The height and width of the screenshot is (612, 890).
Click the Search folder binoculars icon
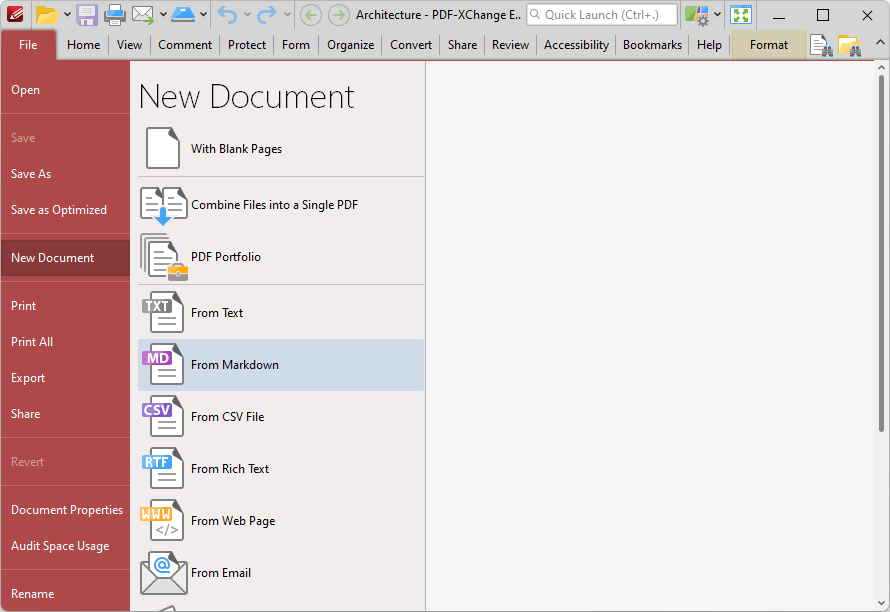coord(850,45)
